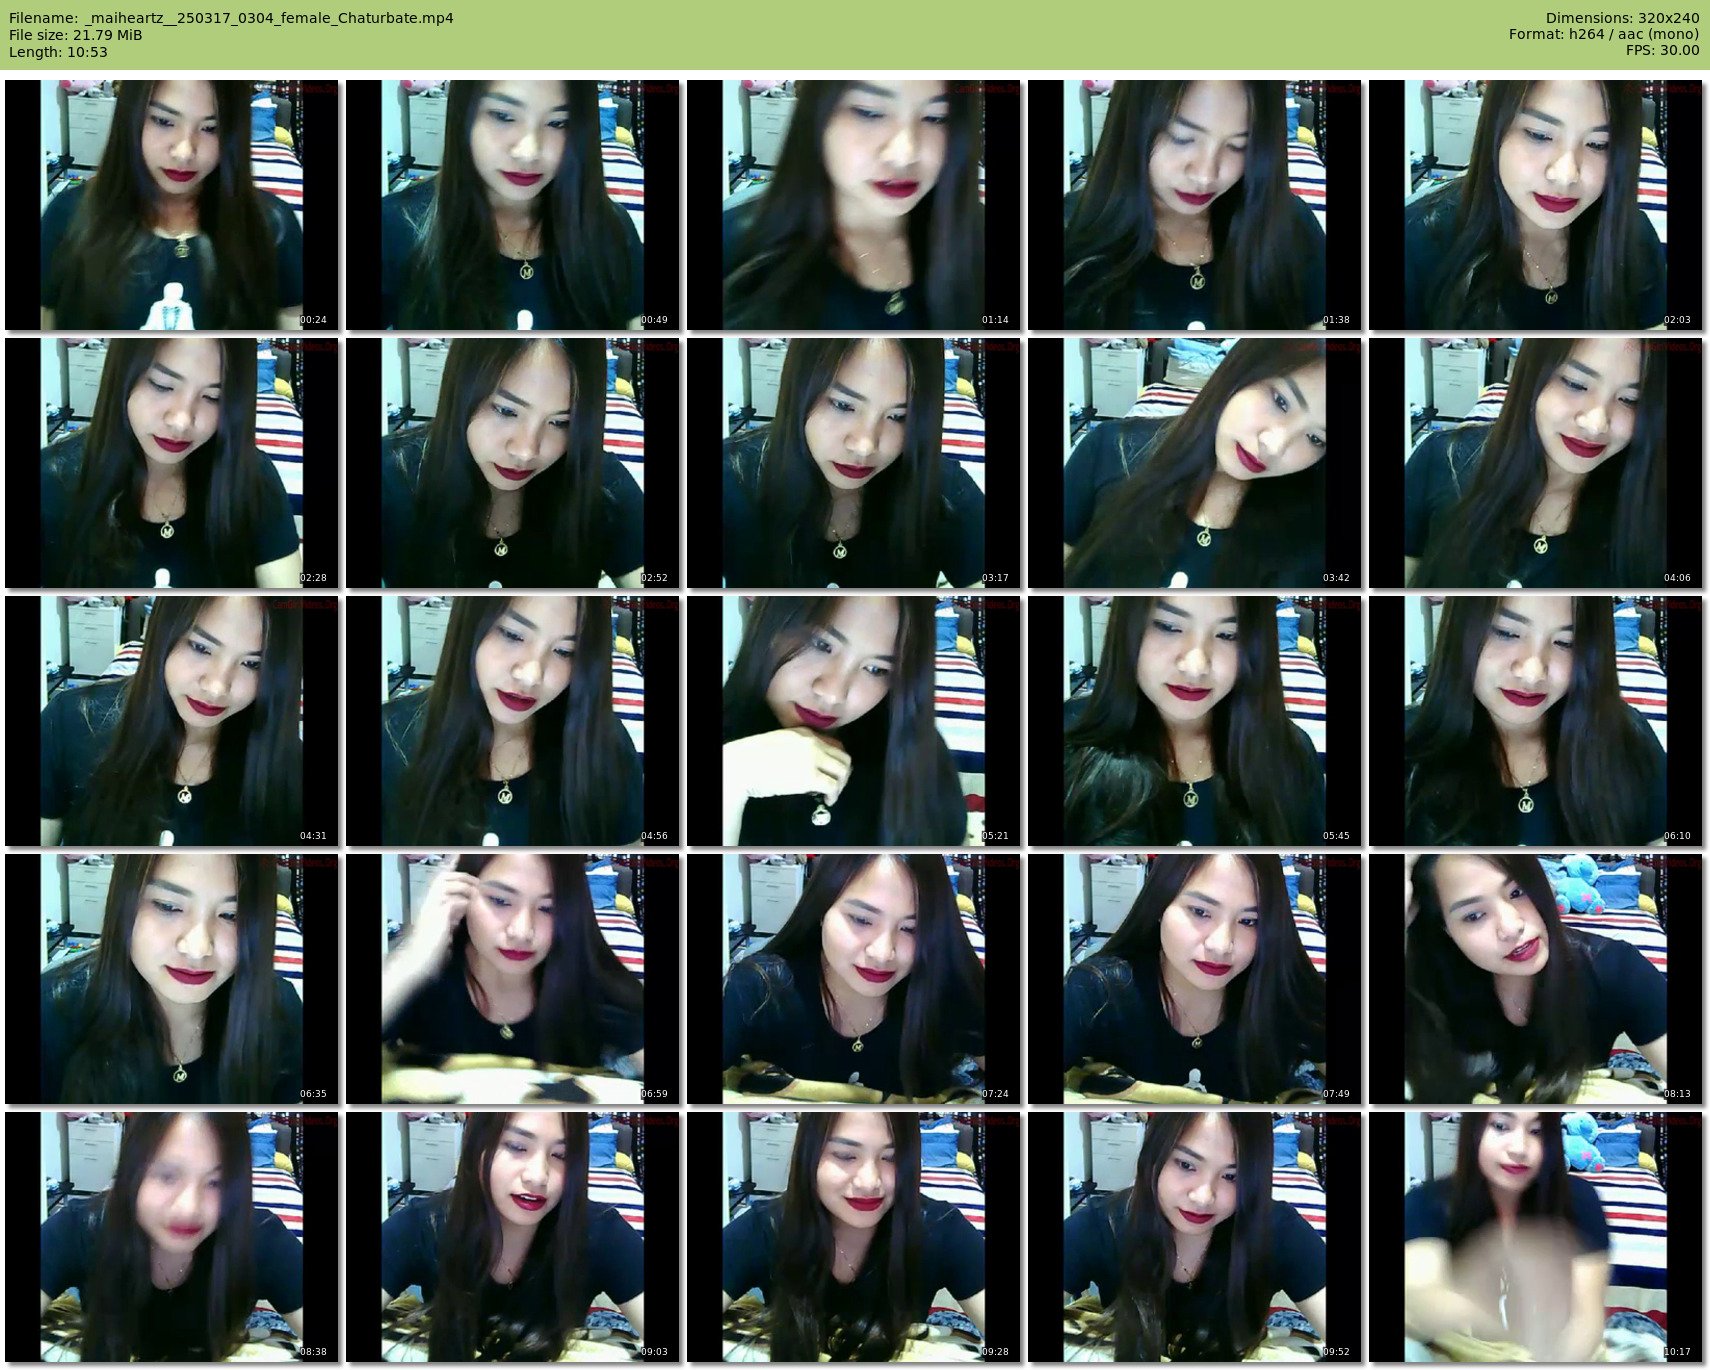Image resolution: width=1710 pixels, height=1370 pixels.
Task: Pick the thumbnail stamped 06:10
Action: pyautogui.click(x=1535, y=721)
